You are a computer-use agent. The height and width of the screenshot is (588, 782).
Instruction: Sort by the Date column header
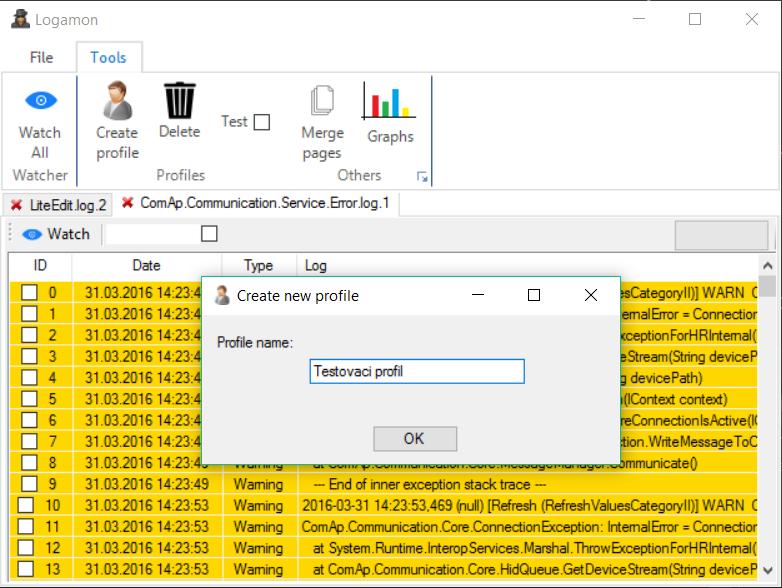[147, 265]
